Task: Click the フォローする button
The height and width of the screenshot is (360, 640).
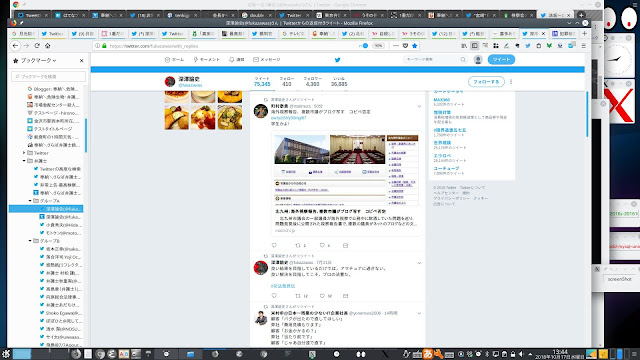Action: 486,82
